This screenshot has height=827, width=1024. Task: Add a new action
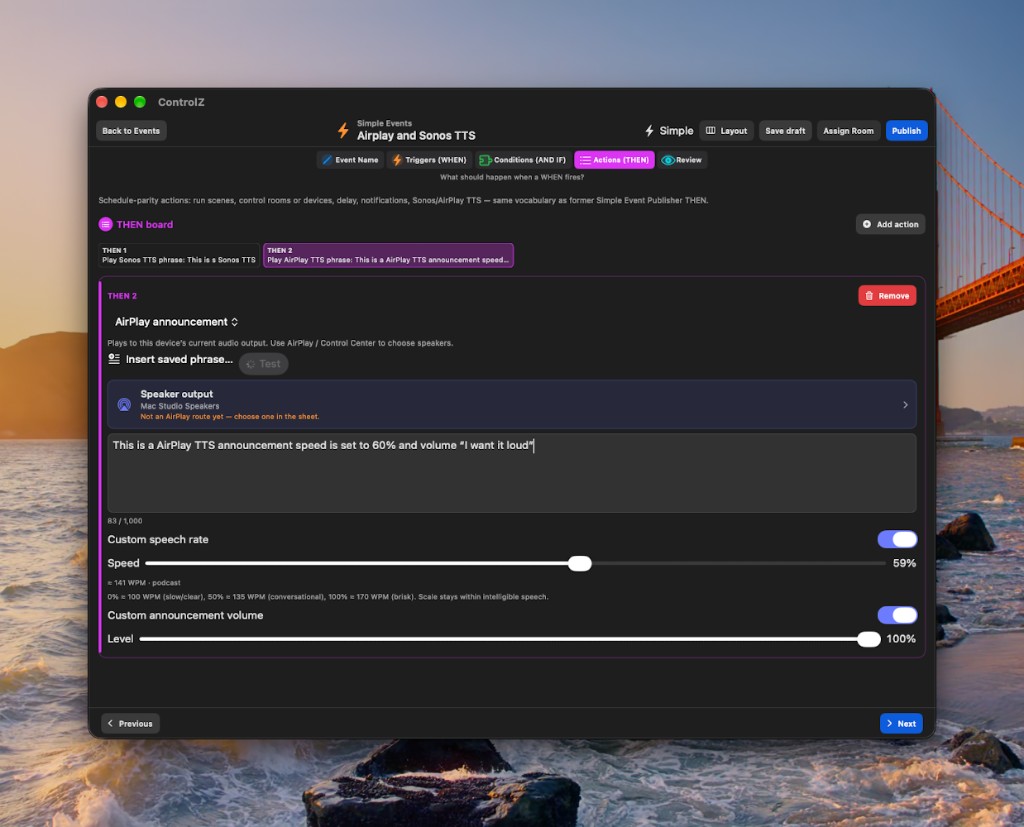[x=890, y=224]
